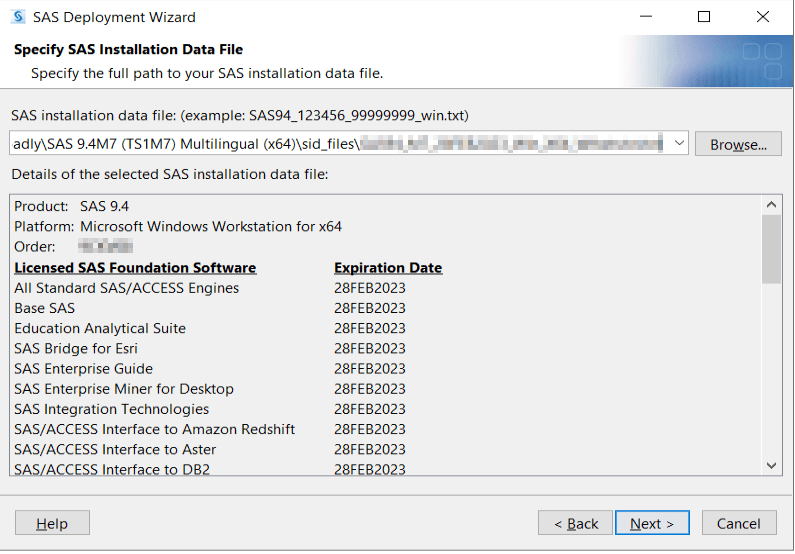This screenshot has width=795, height=554.
Task: Select the 'Base SAS' row
Action: (210, 308)
